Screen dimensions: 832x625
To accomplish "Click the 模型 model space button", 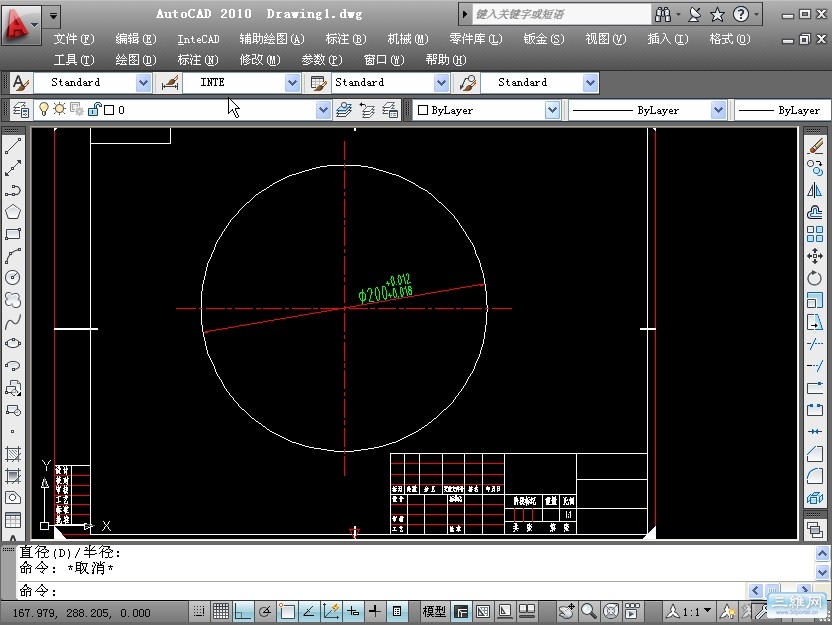I will pyautogui.click(x=434, y=612).
